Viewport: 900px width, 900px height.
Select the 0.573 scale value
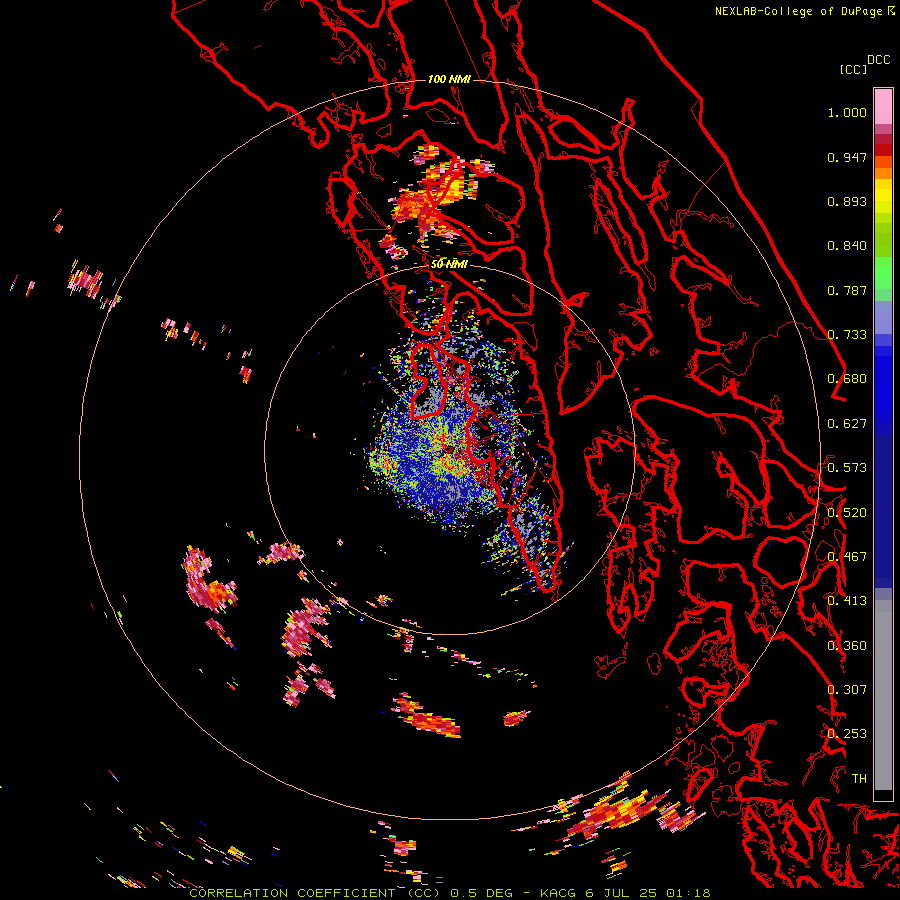tap(847, 468)
